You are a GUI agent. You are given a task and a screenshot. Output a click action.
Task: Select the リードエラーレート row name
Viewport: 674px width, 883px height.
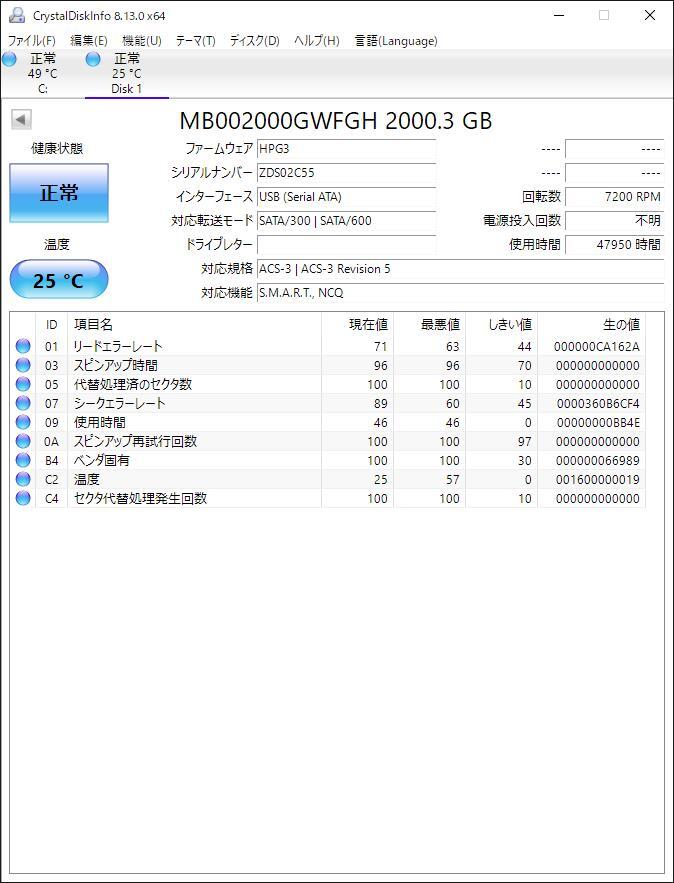pyautogui.click(x=118, y=346)
